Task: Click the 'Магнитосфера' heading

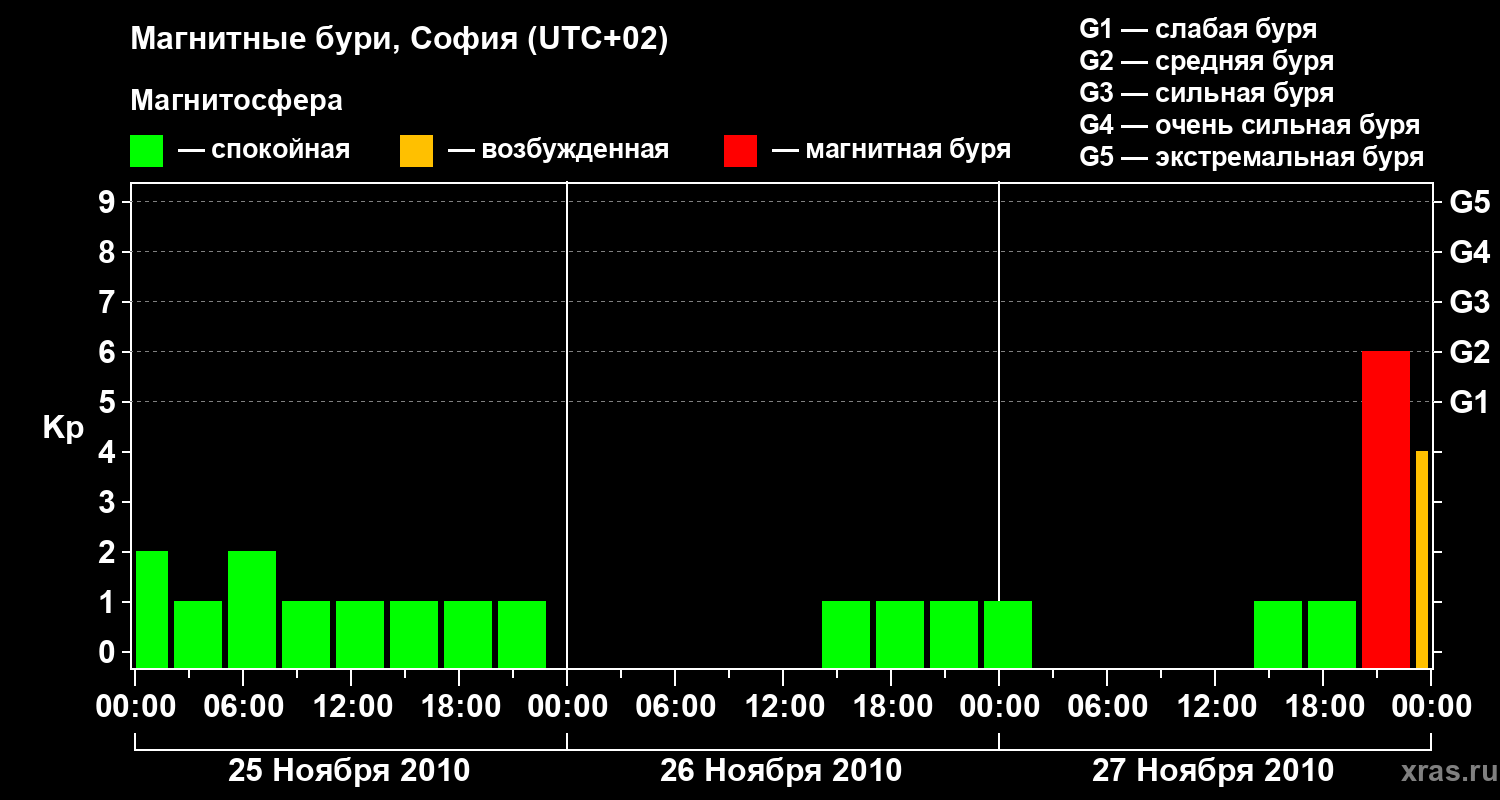Action: tap(236, 101)
